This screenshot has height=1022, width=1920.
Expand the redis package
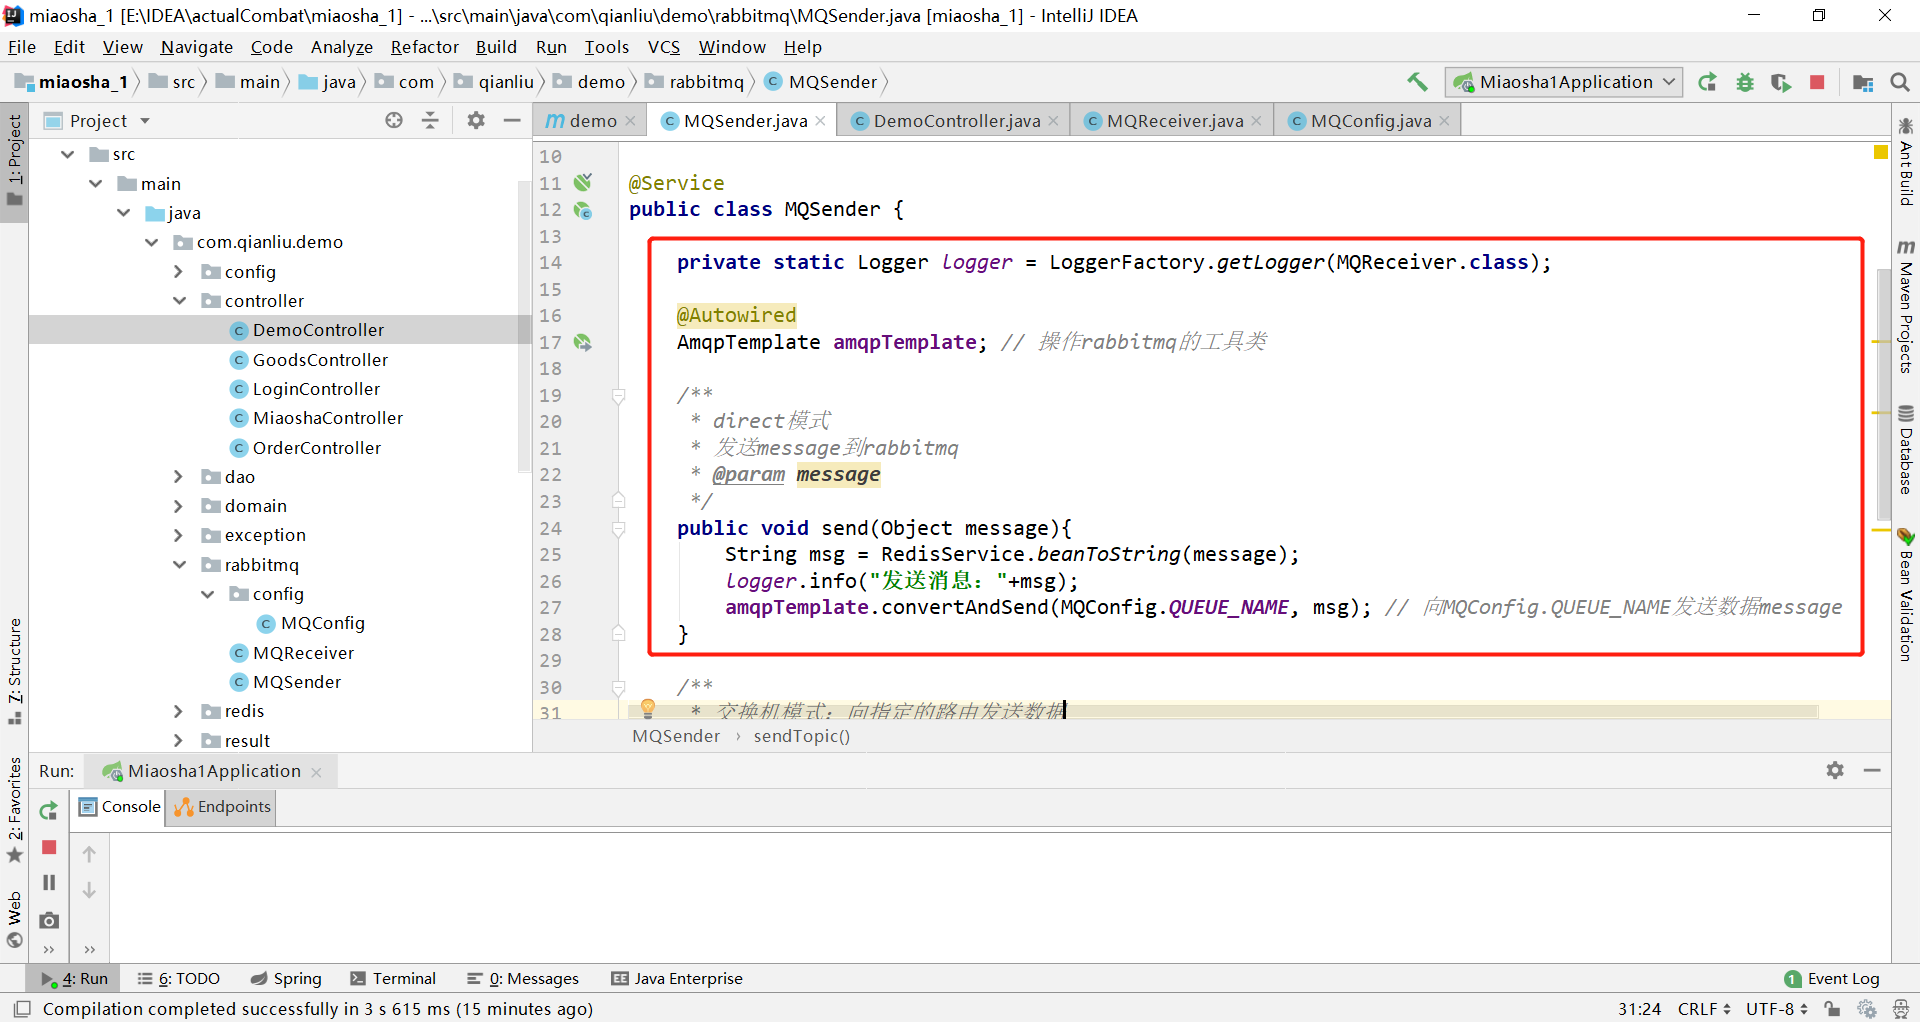(x=179, y=711)
